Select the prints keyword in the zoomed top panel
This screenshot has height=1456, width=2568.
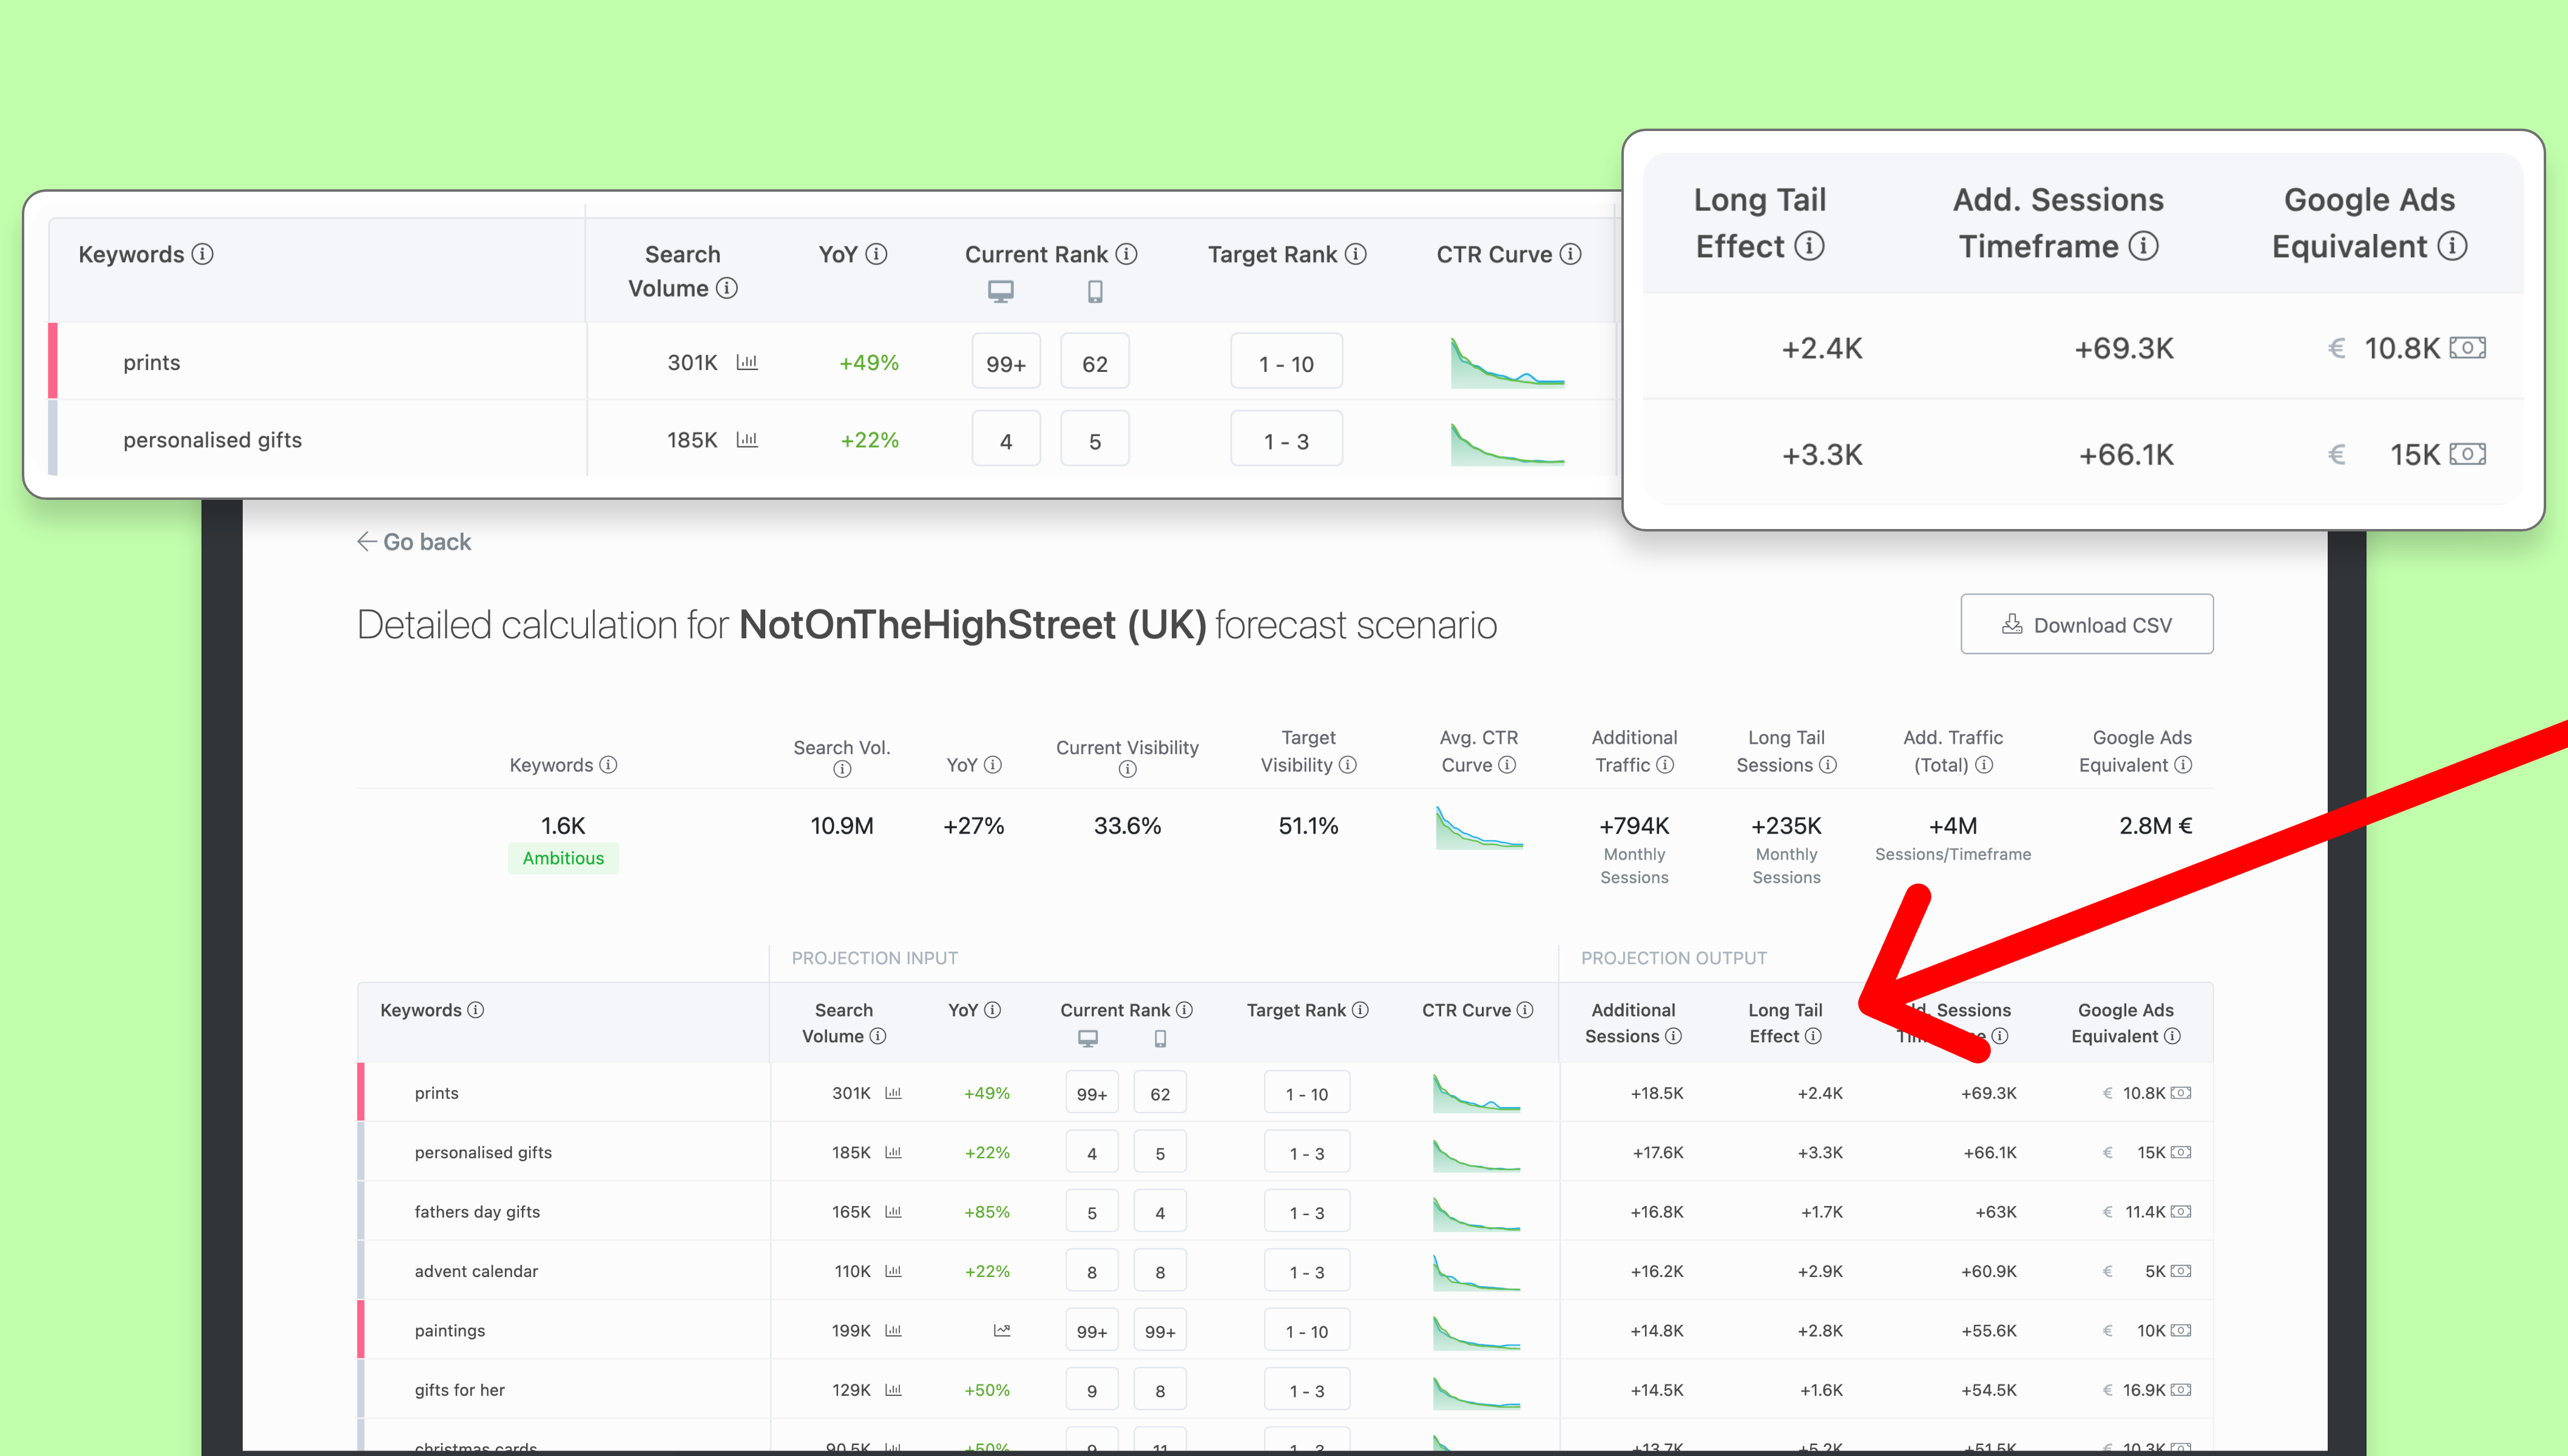(x=151, y=362)
